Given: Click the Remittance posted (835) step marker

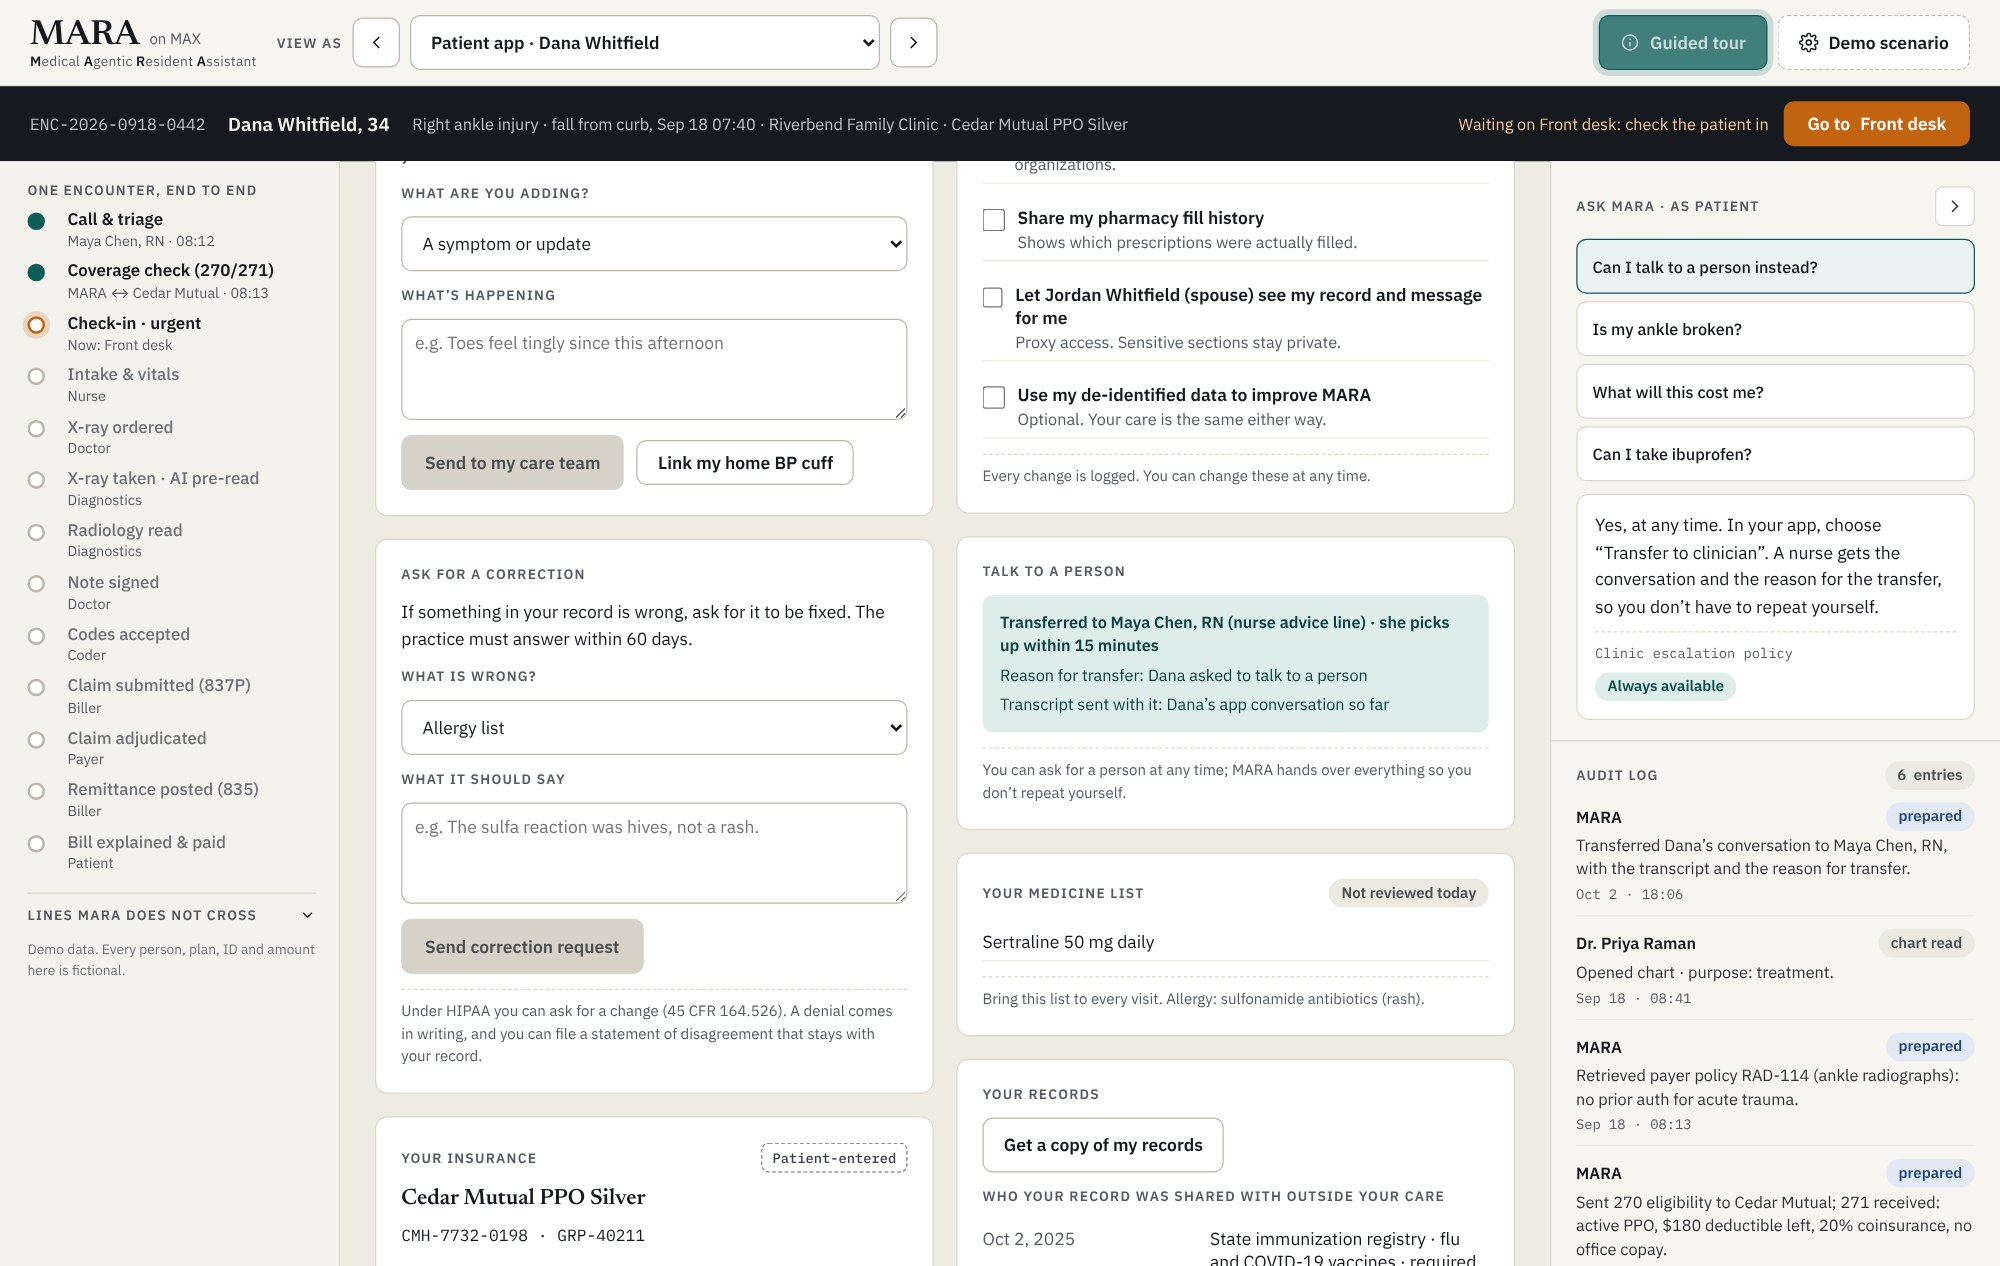Looking at the screenshot, I should 36,791.
